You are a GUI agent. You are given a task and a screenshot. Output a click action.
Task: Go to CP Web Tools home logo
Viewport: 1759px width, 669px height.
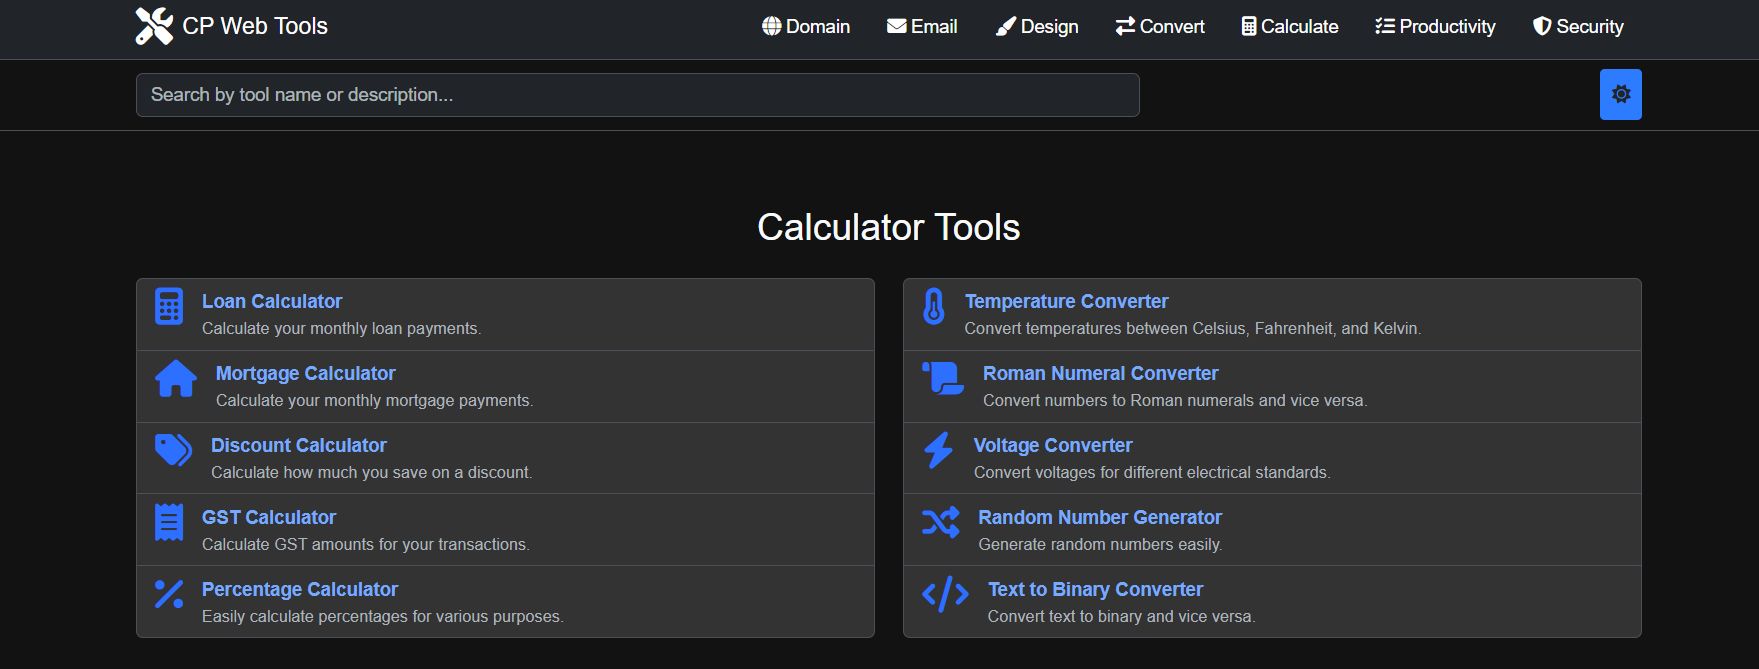(232, 27)
